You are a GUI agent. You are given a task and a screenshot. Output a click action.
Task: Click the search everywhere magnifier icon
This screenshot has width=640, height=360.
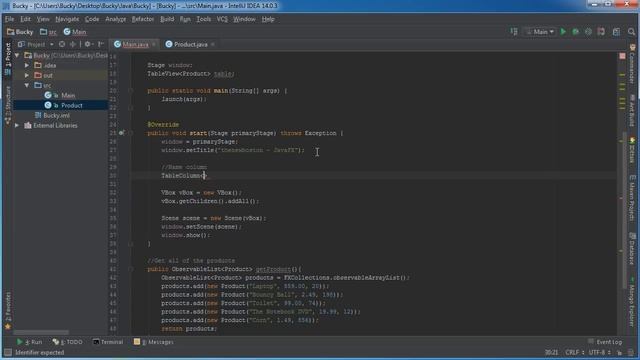[x=631, y=31]
